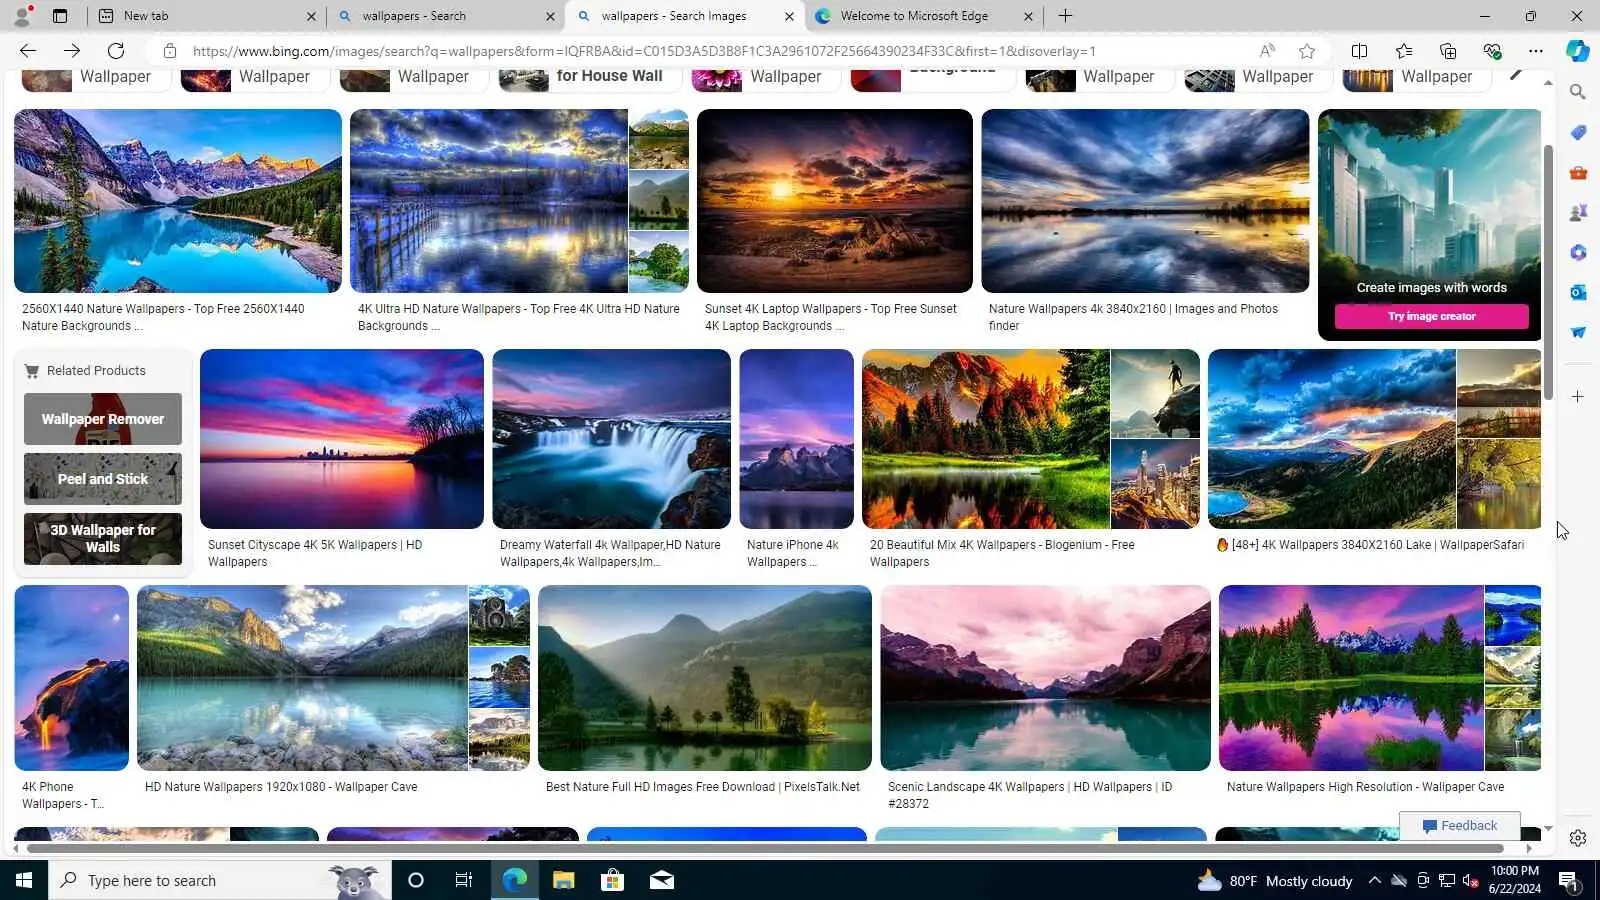Open 4K Ultra HD Nature Wallpapers image
This screenshot has width=1600, height=900.
[489, 201]
